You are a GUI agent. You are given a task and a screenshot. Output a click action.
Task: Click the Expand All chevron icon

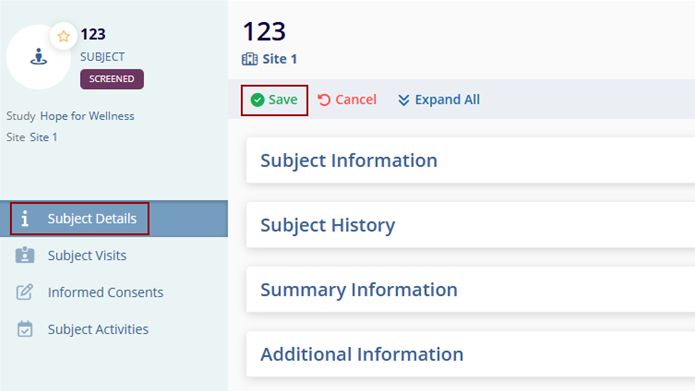[x=403, y=100]
